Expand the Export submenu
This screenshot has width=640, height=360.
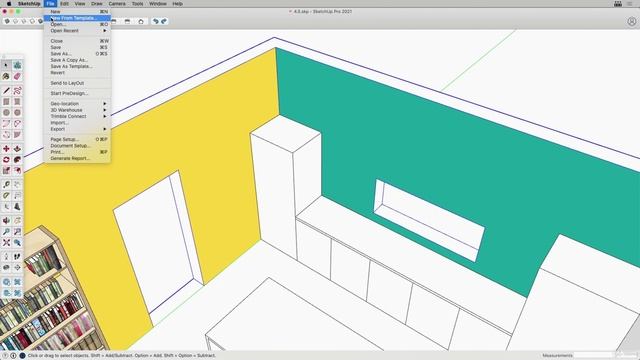[x=77, y=129]
